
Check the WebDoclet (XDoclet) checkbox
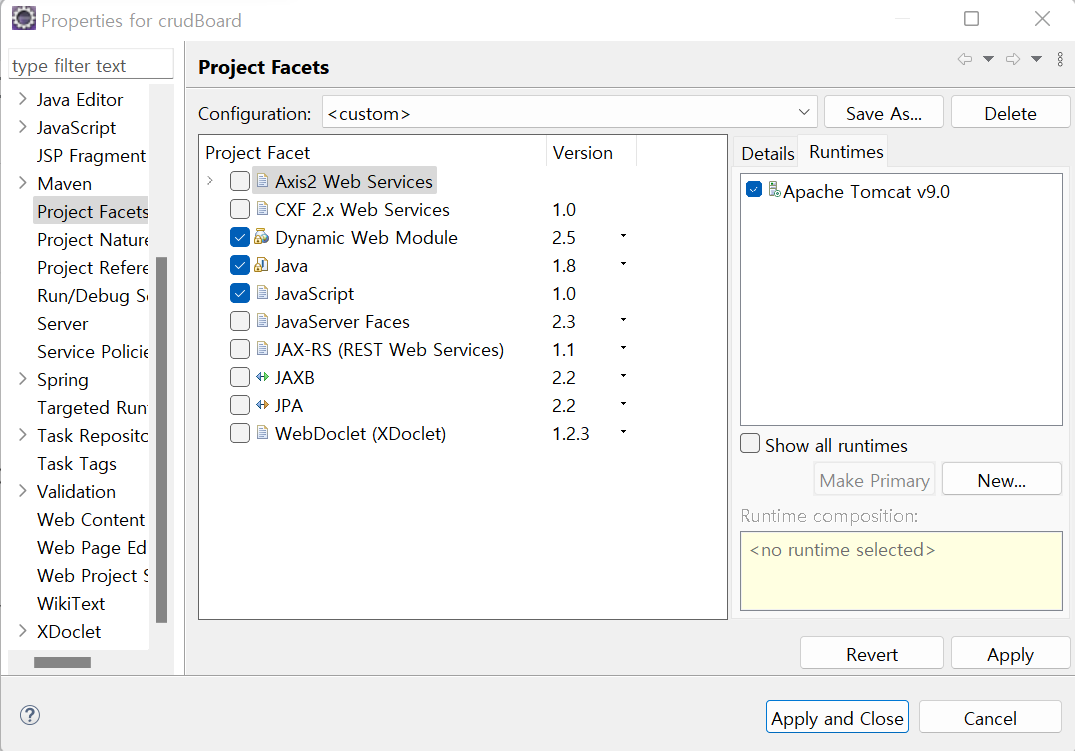coord(240,433)
